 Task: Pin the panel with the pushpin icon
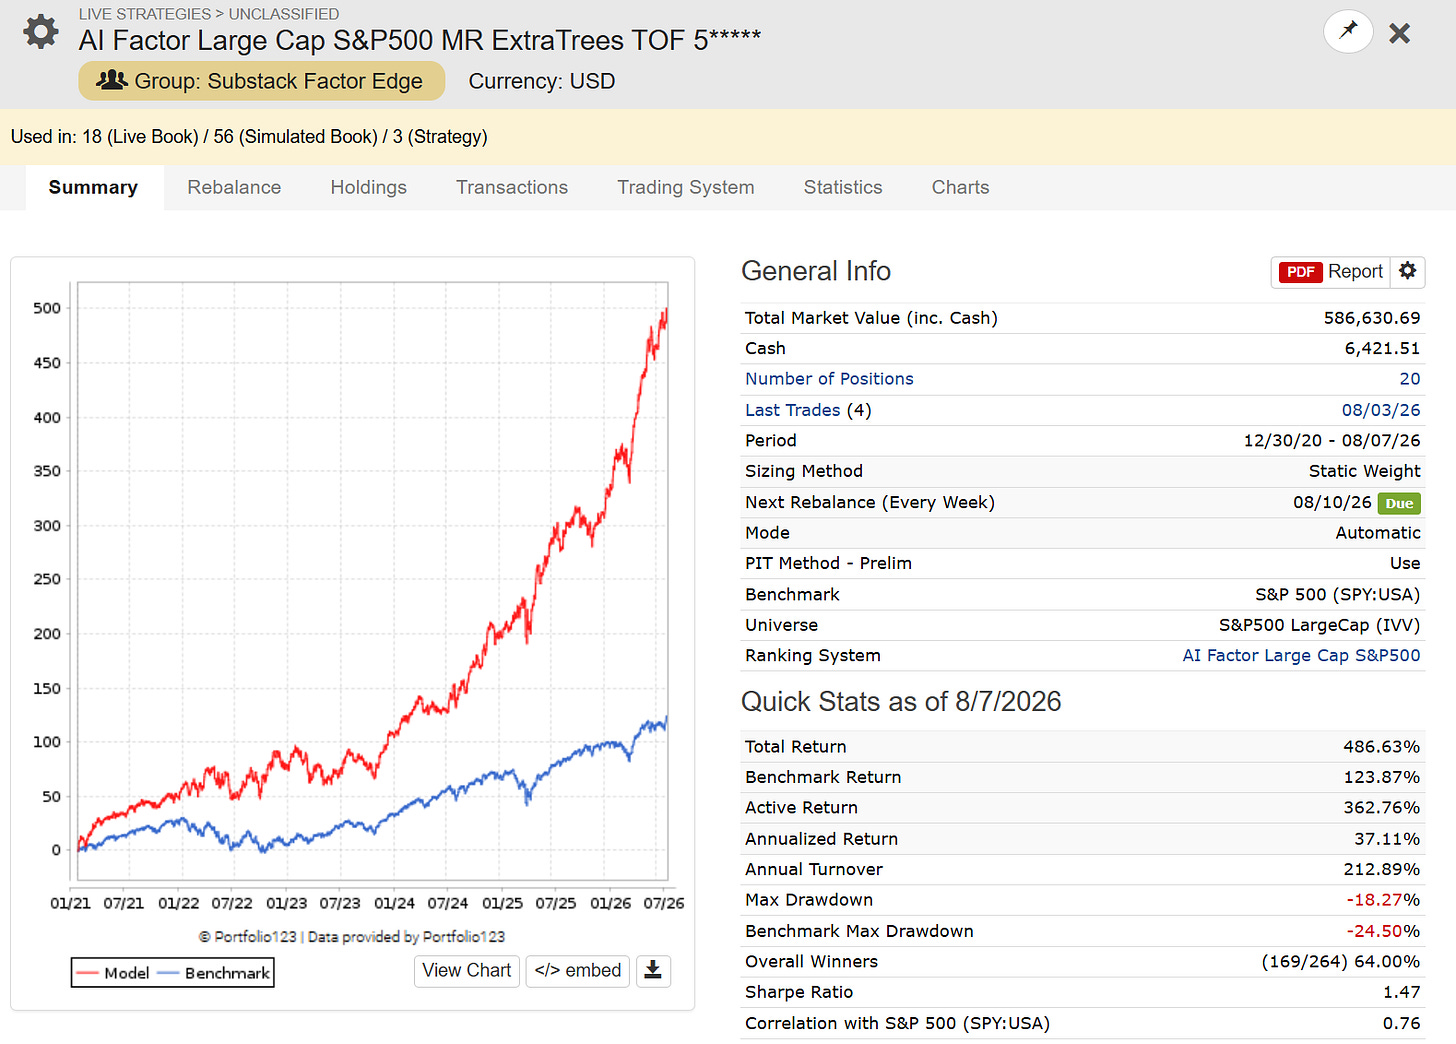1348,32
